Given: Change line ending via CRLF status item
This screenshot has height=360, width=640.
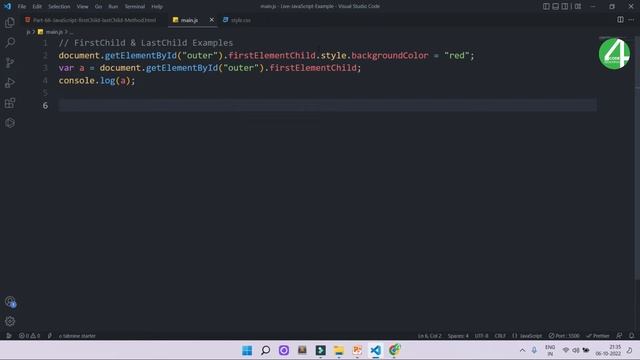Looking at the screenshot, I should pyautogui.click(x=500, y=336).
